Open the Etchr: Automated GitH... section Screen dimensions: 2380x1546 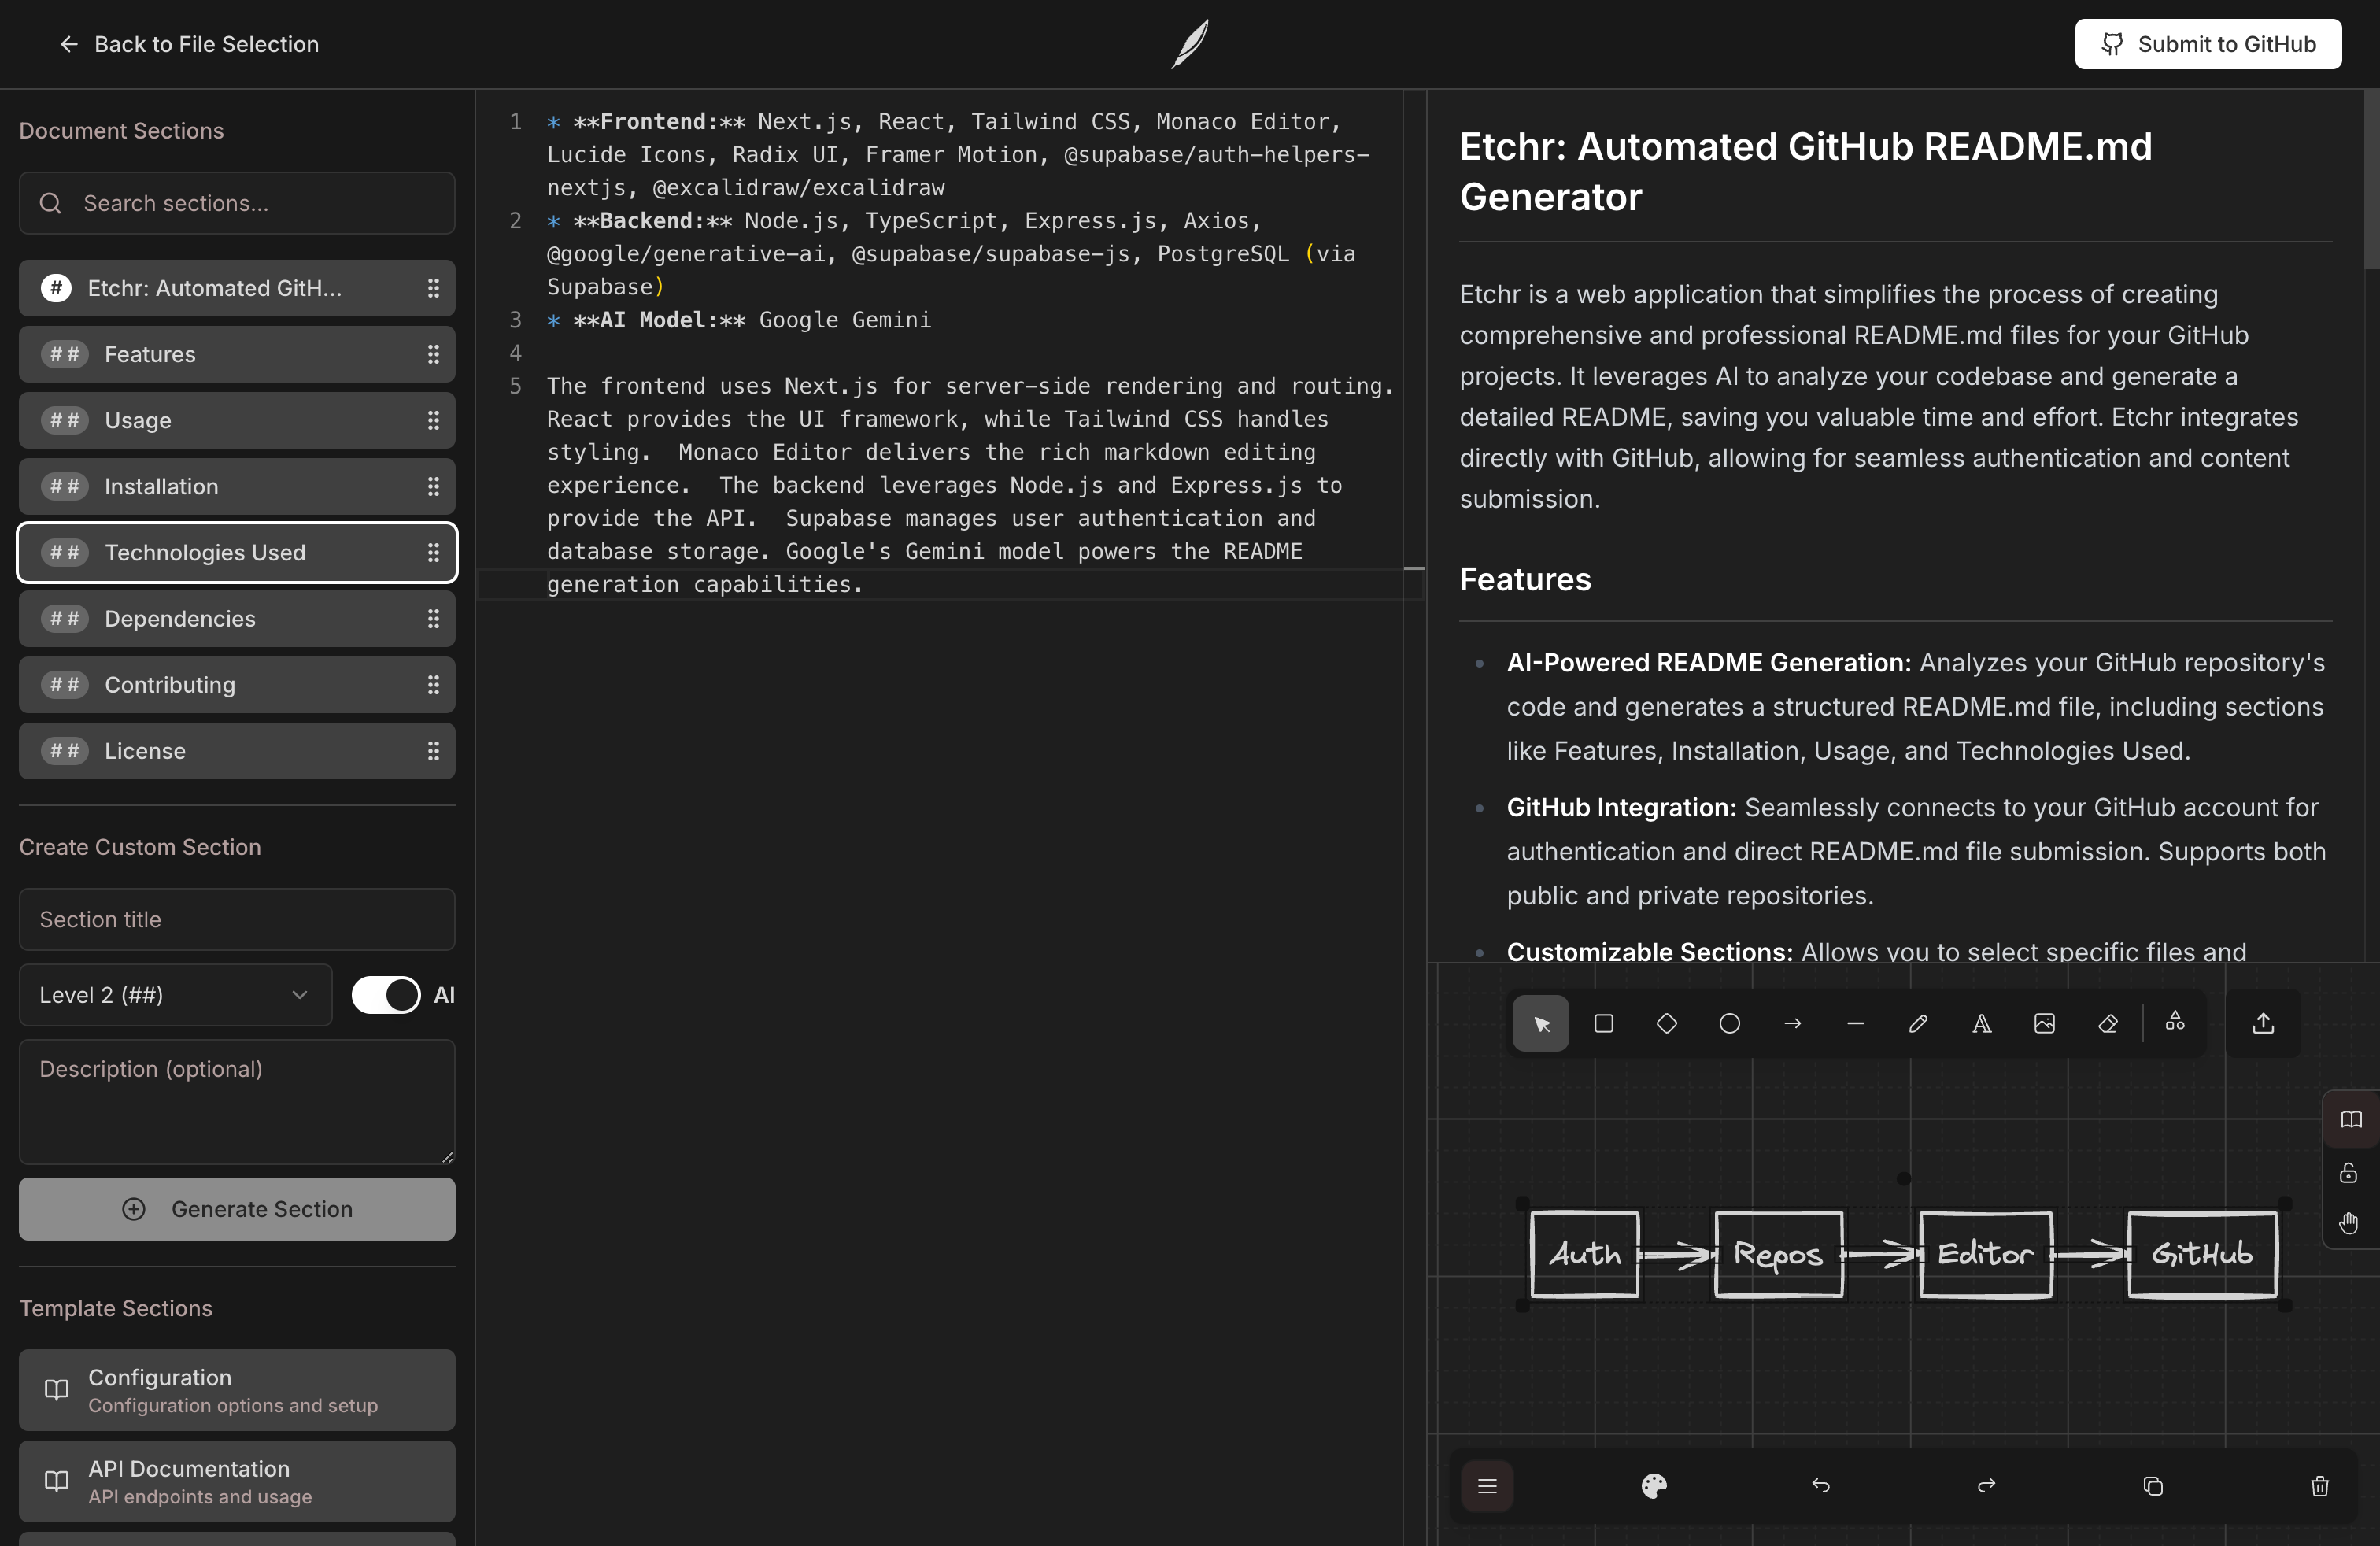pyautogui.click(x=237, y=288)
